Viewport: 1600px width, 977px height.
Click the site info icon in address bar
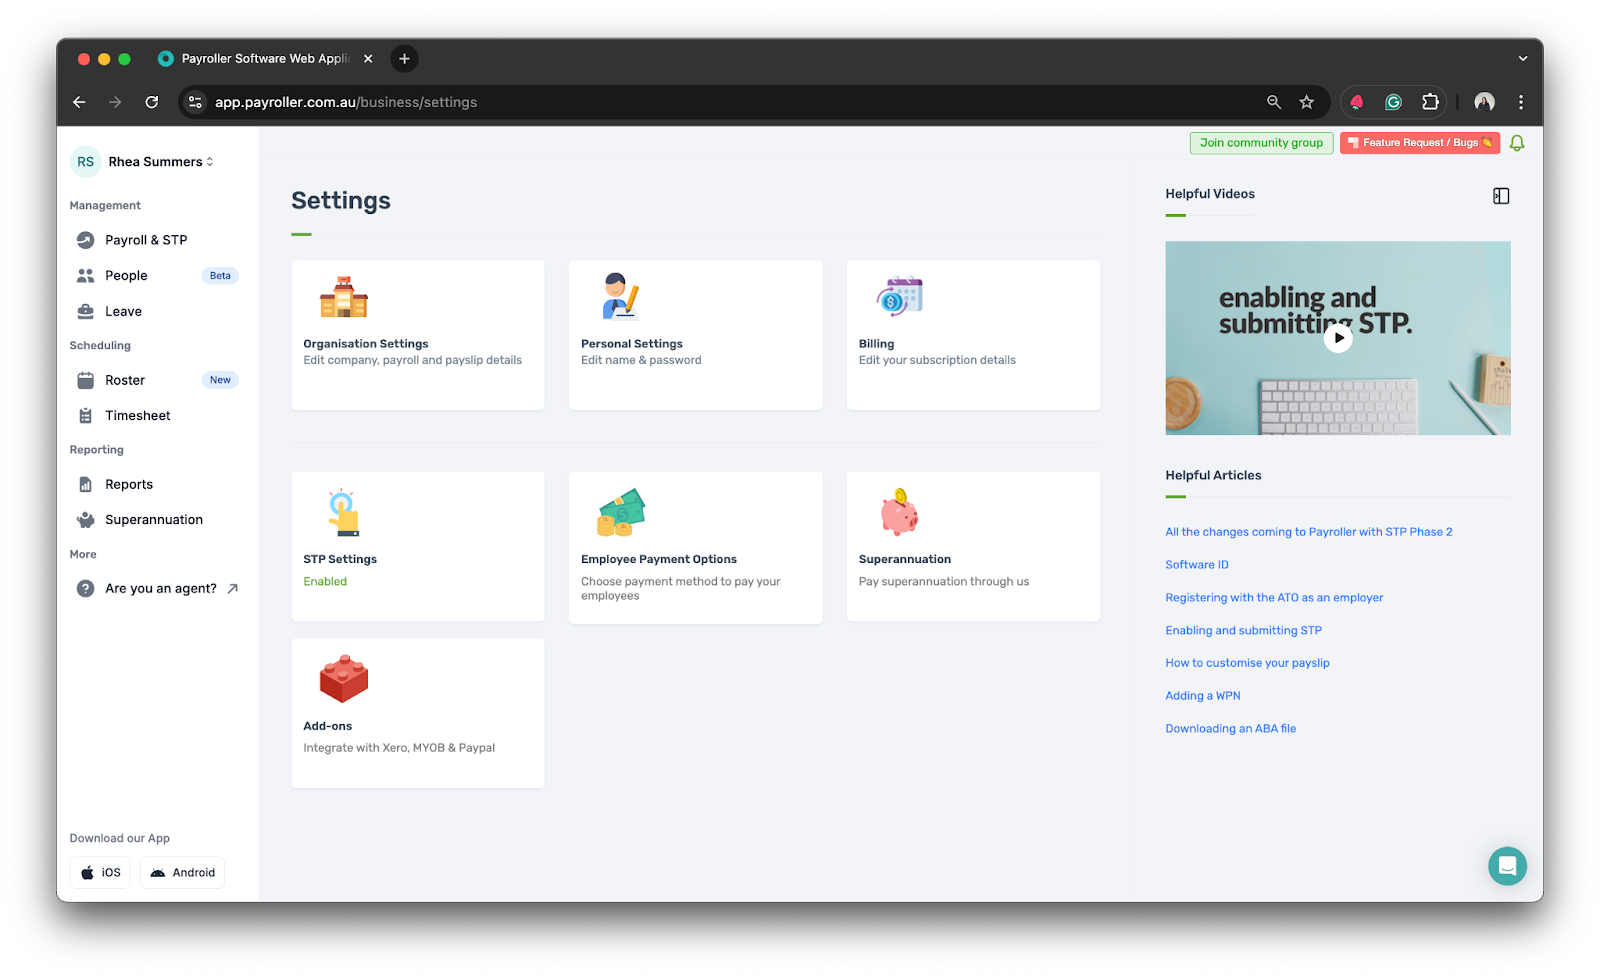click(195, 102)
